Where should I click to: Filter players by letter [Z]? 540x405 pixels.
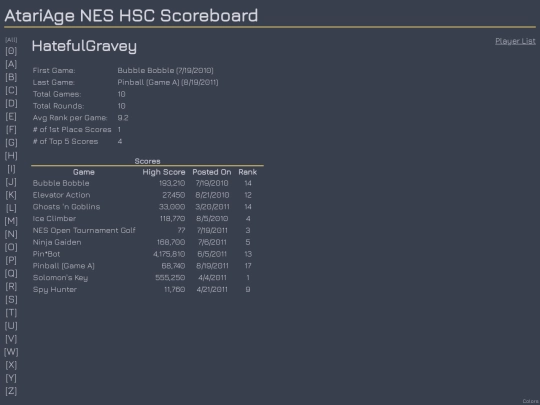(x=11, y=391)
